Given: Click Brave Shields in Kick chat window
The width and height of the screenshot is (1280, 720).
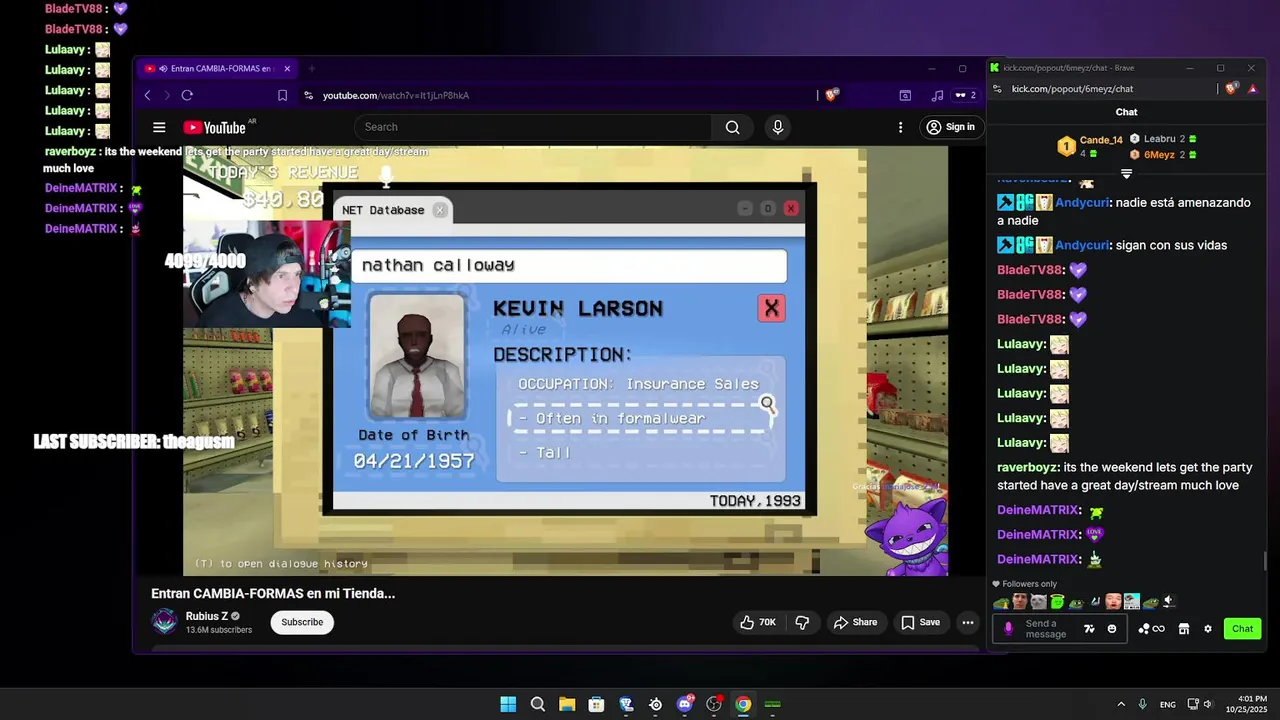Looking at the screenshot, I should pos(1232,89).
